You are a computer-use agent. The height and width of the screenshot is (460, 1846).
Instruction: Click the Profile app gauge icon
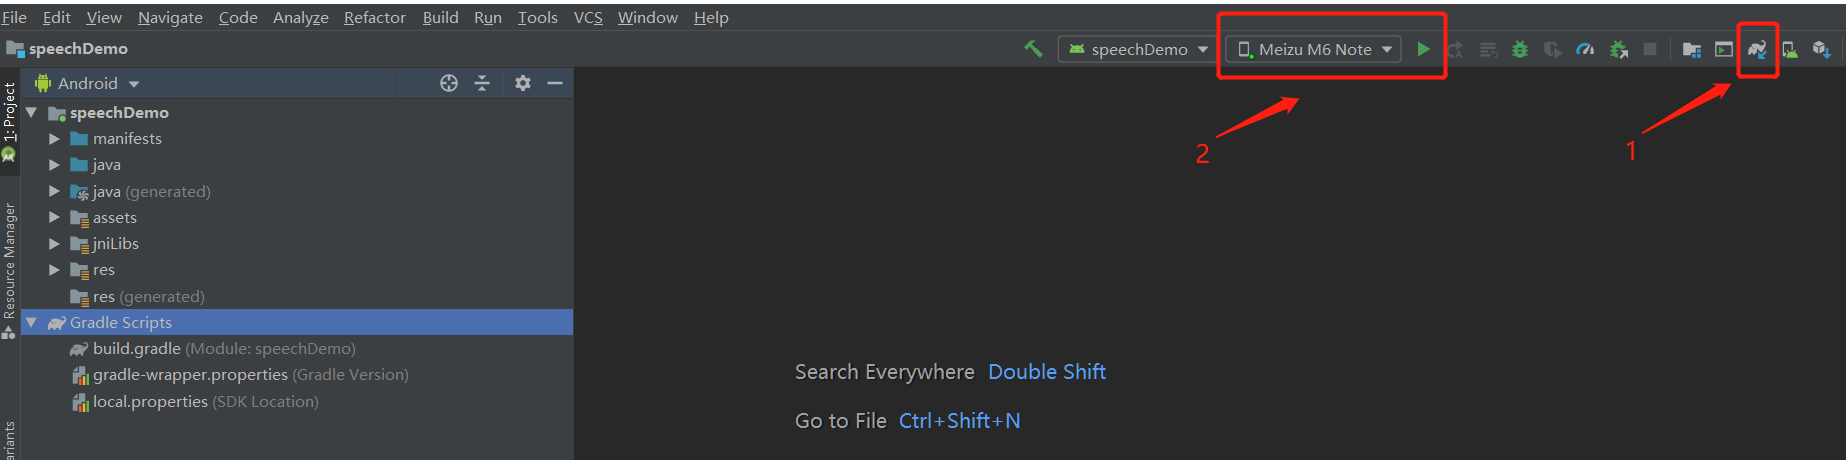point(1585,49)
